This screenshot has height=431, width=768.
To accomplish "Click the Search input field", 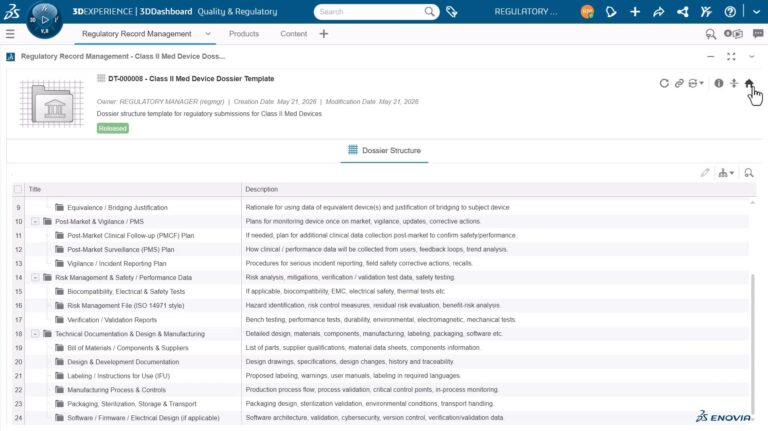I will tap(370, 12).
